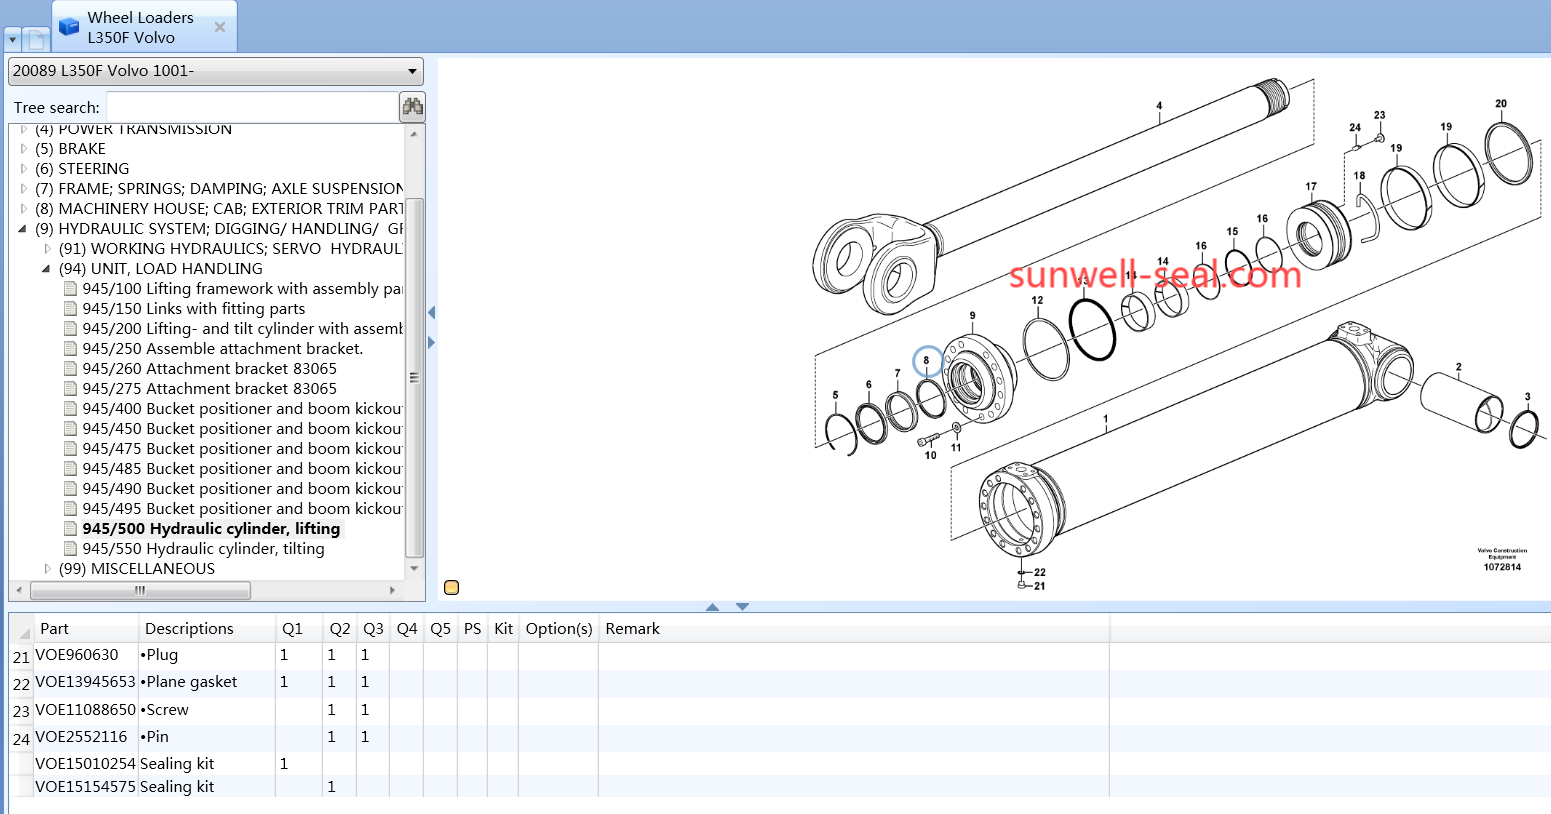Click the down arrow on the horizontal splitter
Image resolution: width=1551 pixels, height=814 pixels.
[742, 607]
